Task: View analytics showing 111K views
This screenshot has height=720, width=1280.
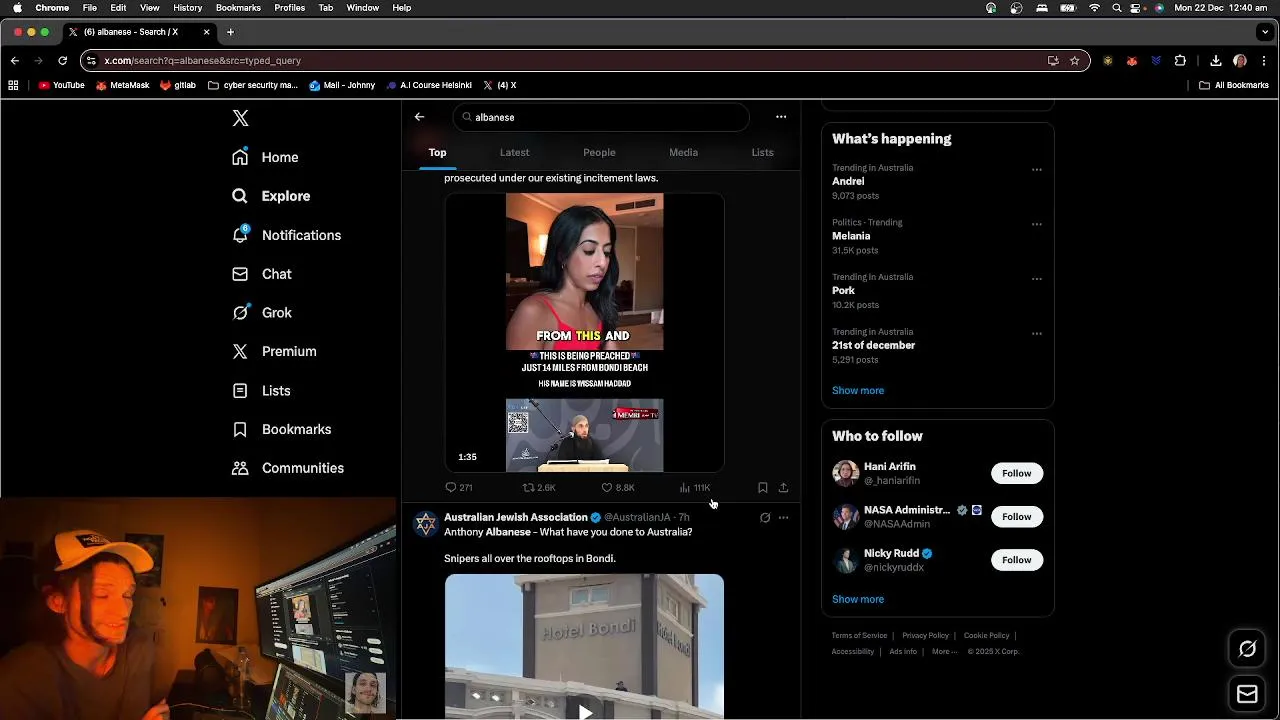Action: tap(695, 488)
